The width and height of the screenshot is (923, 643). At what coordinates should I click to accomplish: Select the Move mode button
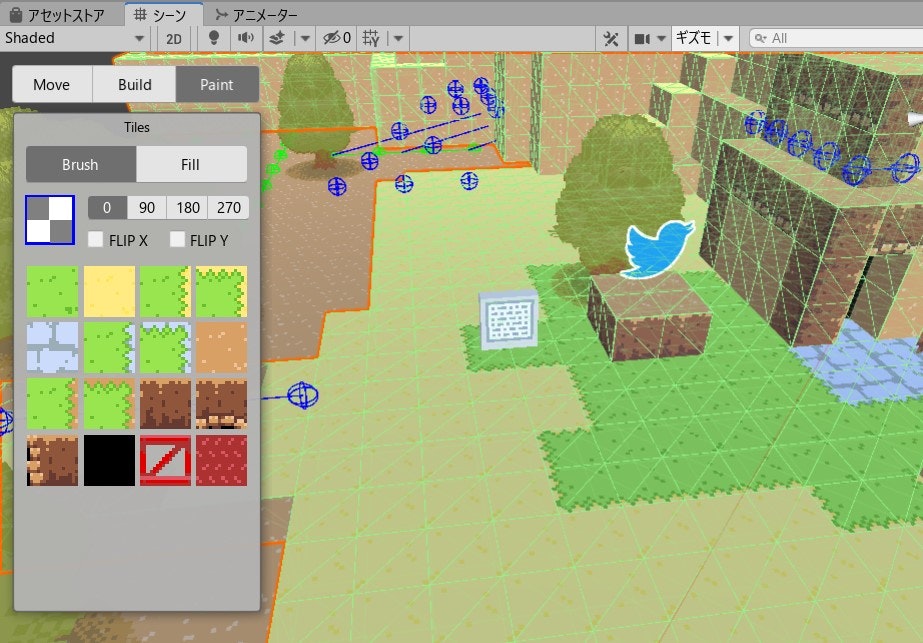[x=52, y=84]
